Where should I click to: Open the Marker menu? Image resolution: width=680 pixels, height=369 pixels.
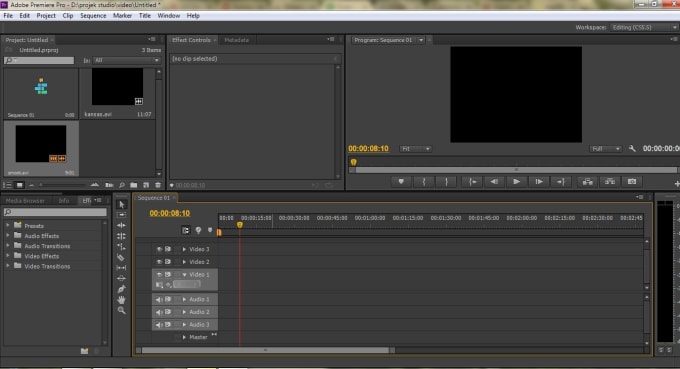click(x=122, y=16)
